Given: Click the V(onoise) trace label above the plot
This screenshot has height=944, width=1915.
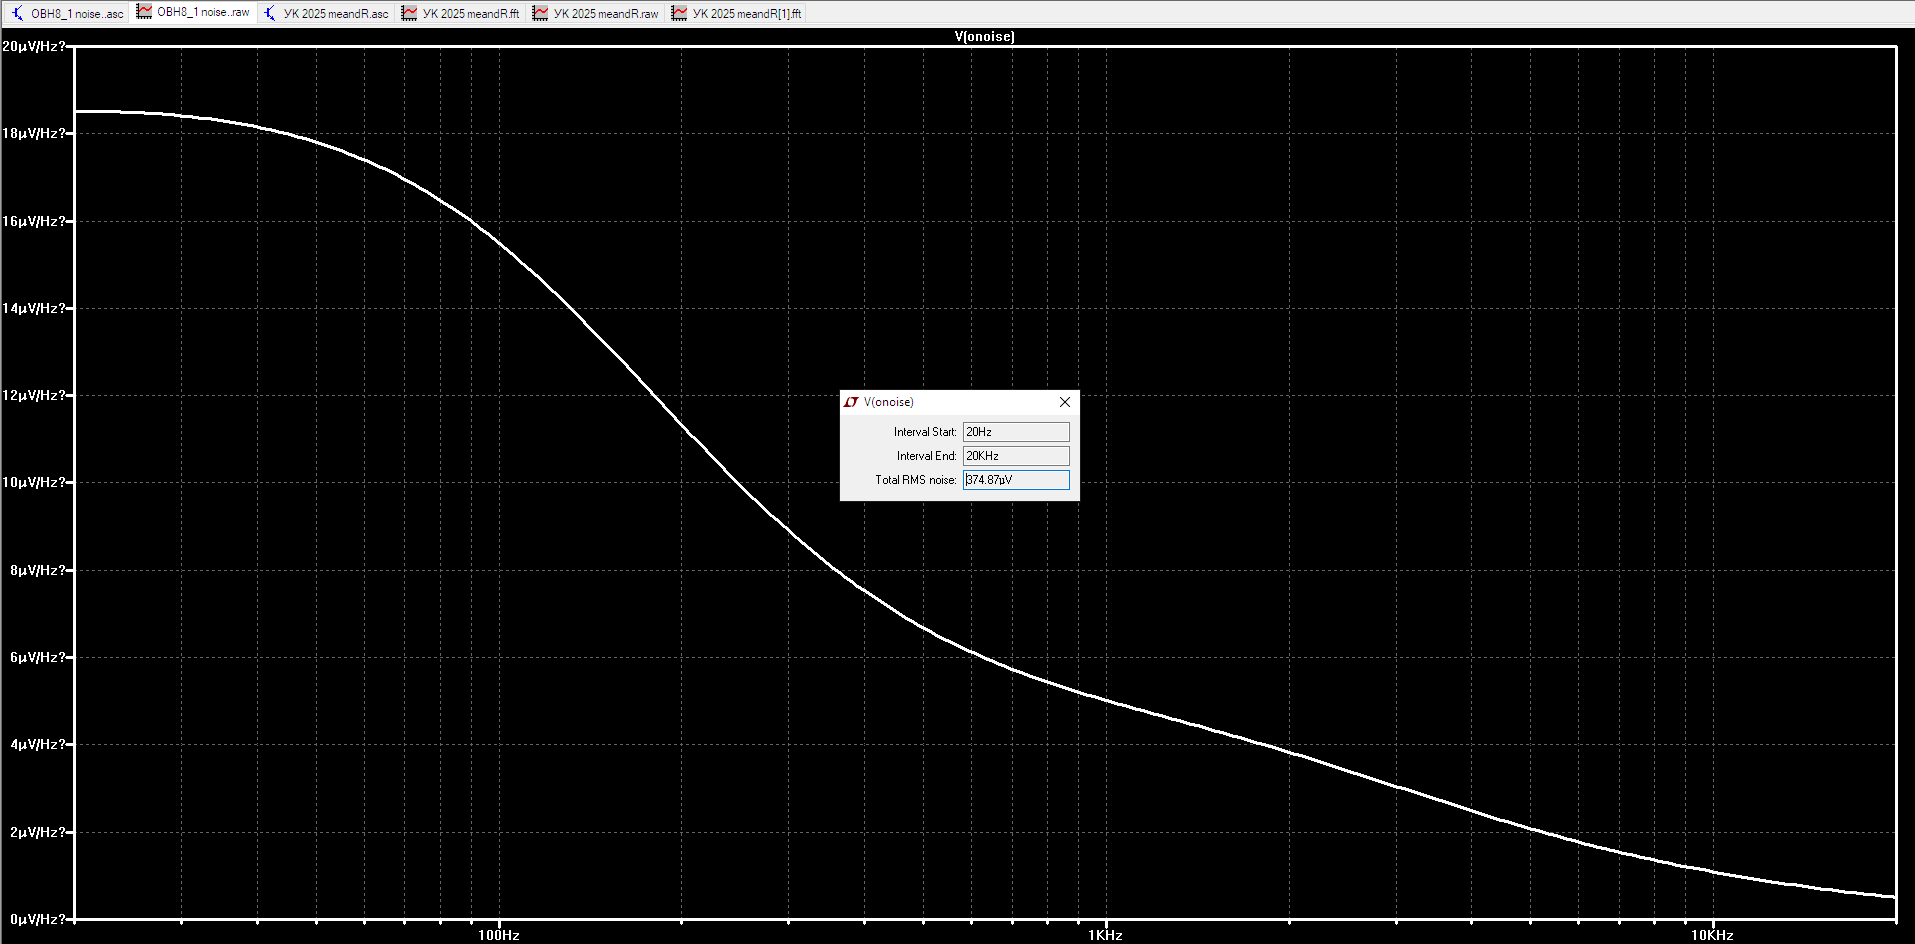Looking at the screenshot, I should pyautogui.click(x=985, y=36).
